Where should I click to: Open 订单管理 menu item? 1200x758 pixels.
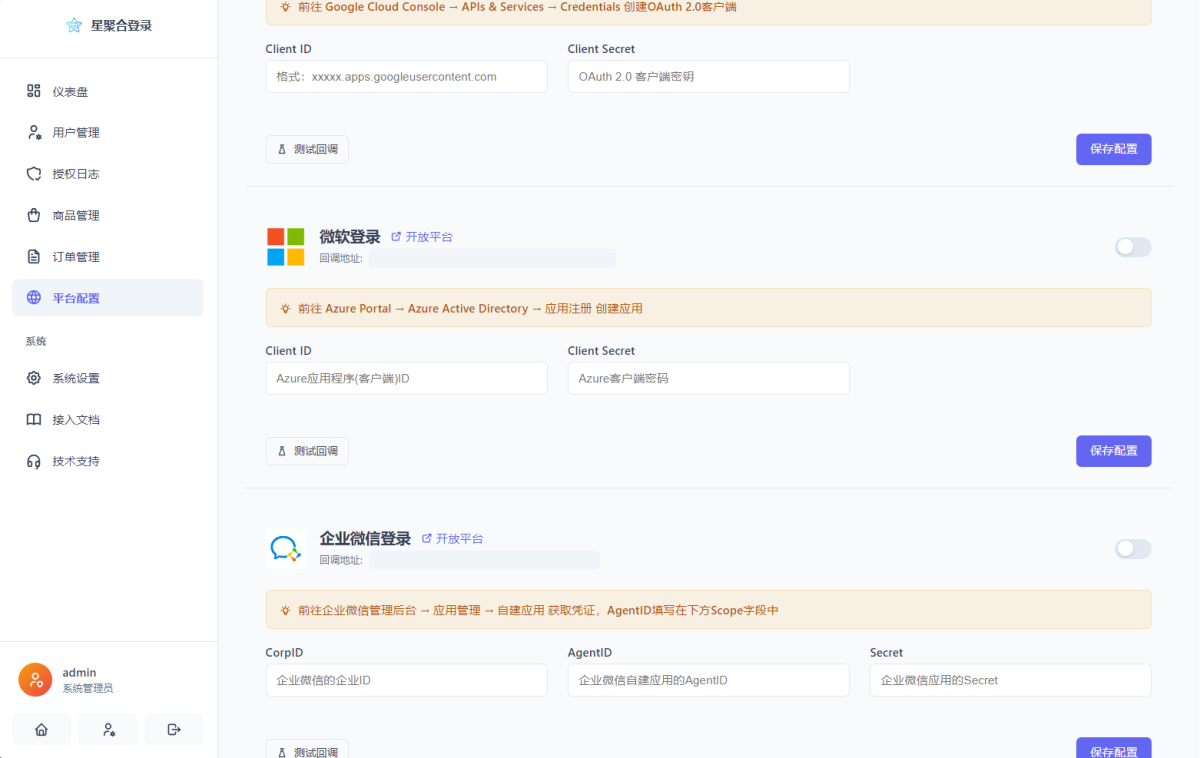click(108, 257)
